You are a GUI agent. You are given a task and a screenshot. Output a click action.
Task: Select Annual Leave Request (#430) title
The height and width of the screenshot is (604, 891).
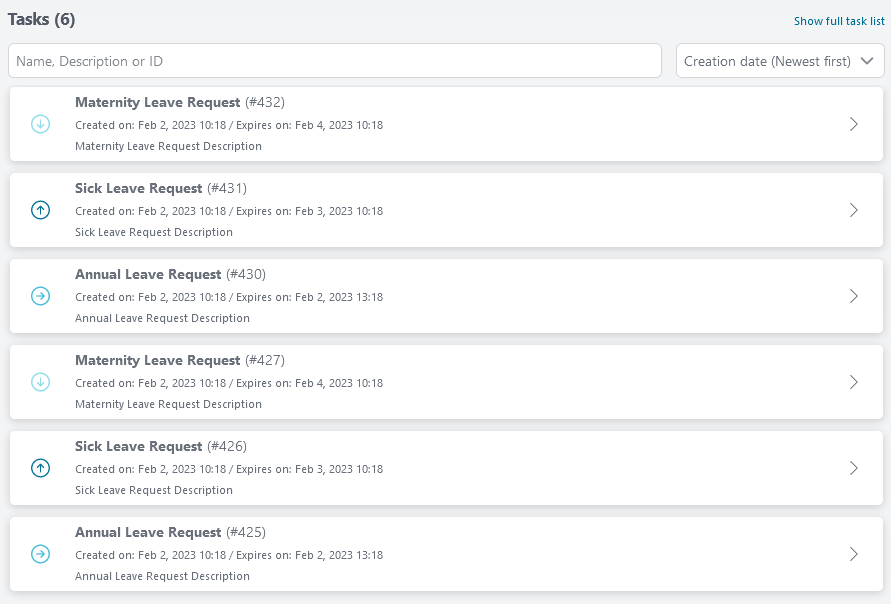[170, 274]
